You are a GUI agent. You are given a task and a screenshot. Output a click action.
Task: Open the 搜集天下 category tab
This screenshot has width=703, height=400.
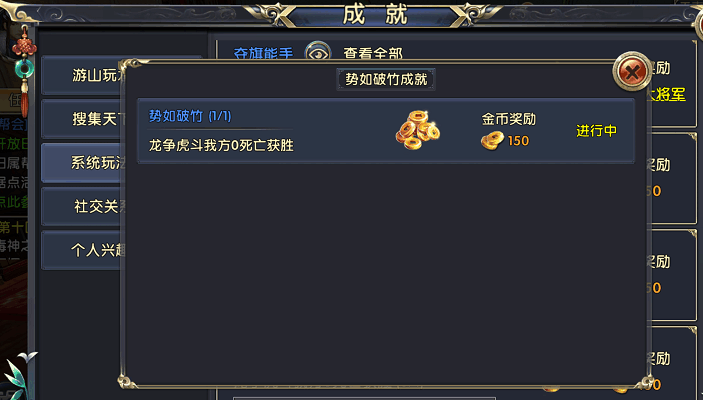coord(82,119)
